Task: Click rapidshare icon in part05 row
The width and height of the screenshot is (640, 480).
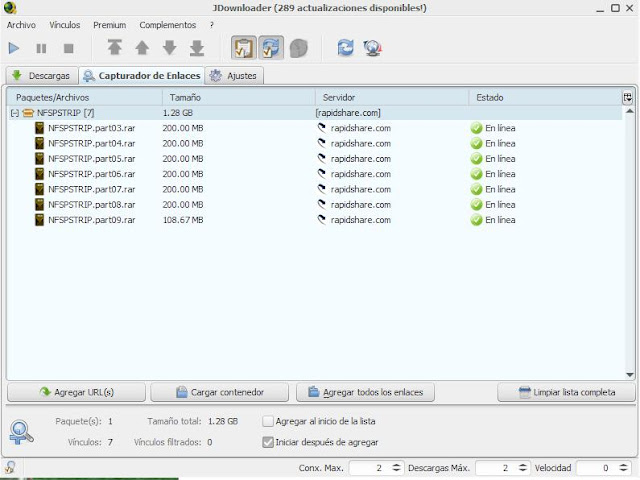Action: 322,158
